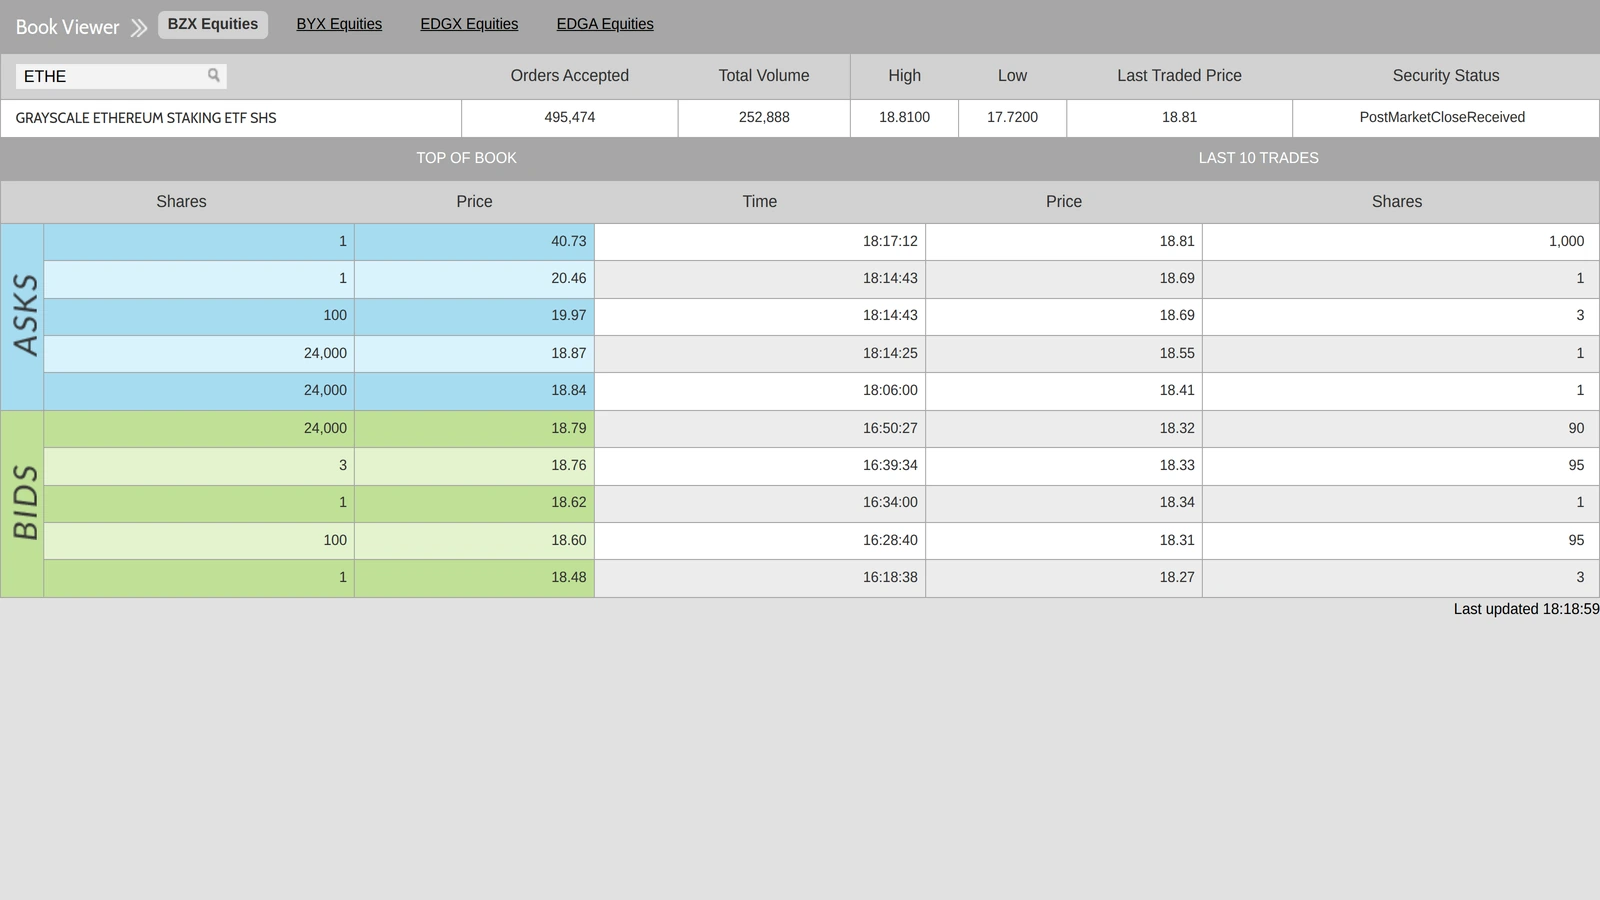Image resolution: width=1600 pixels, height=900 pixels.
Task: Click the vertical BIDS label
Action: 24,503
